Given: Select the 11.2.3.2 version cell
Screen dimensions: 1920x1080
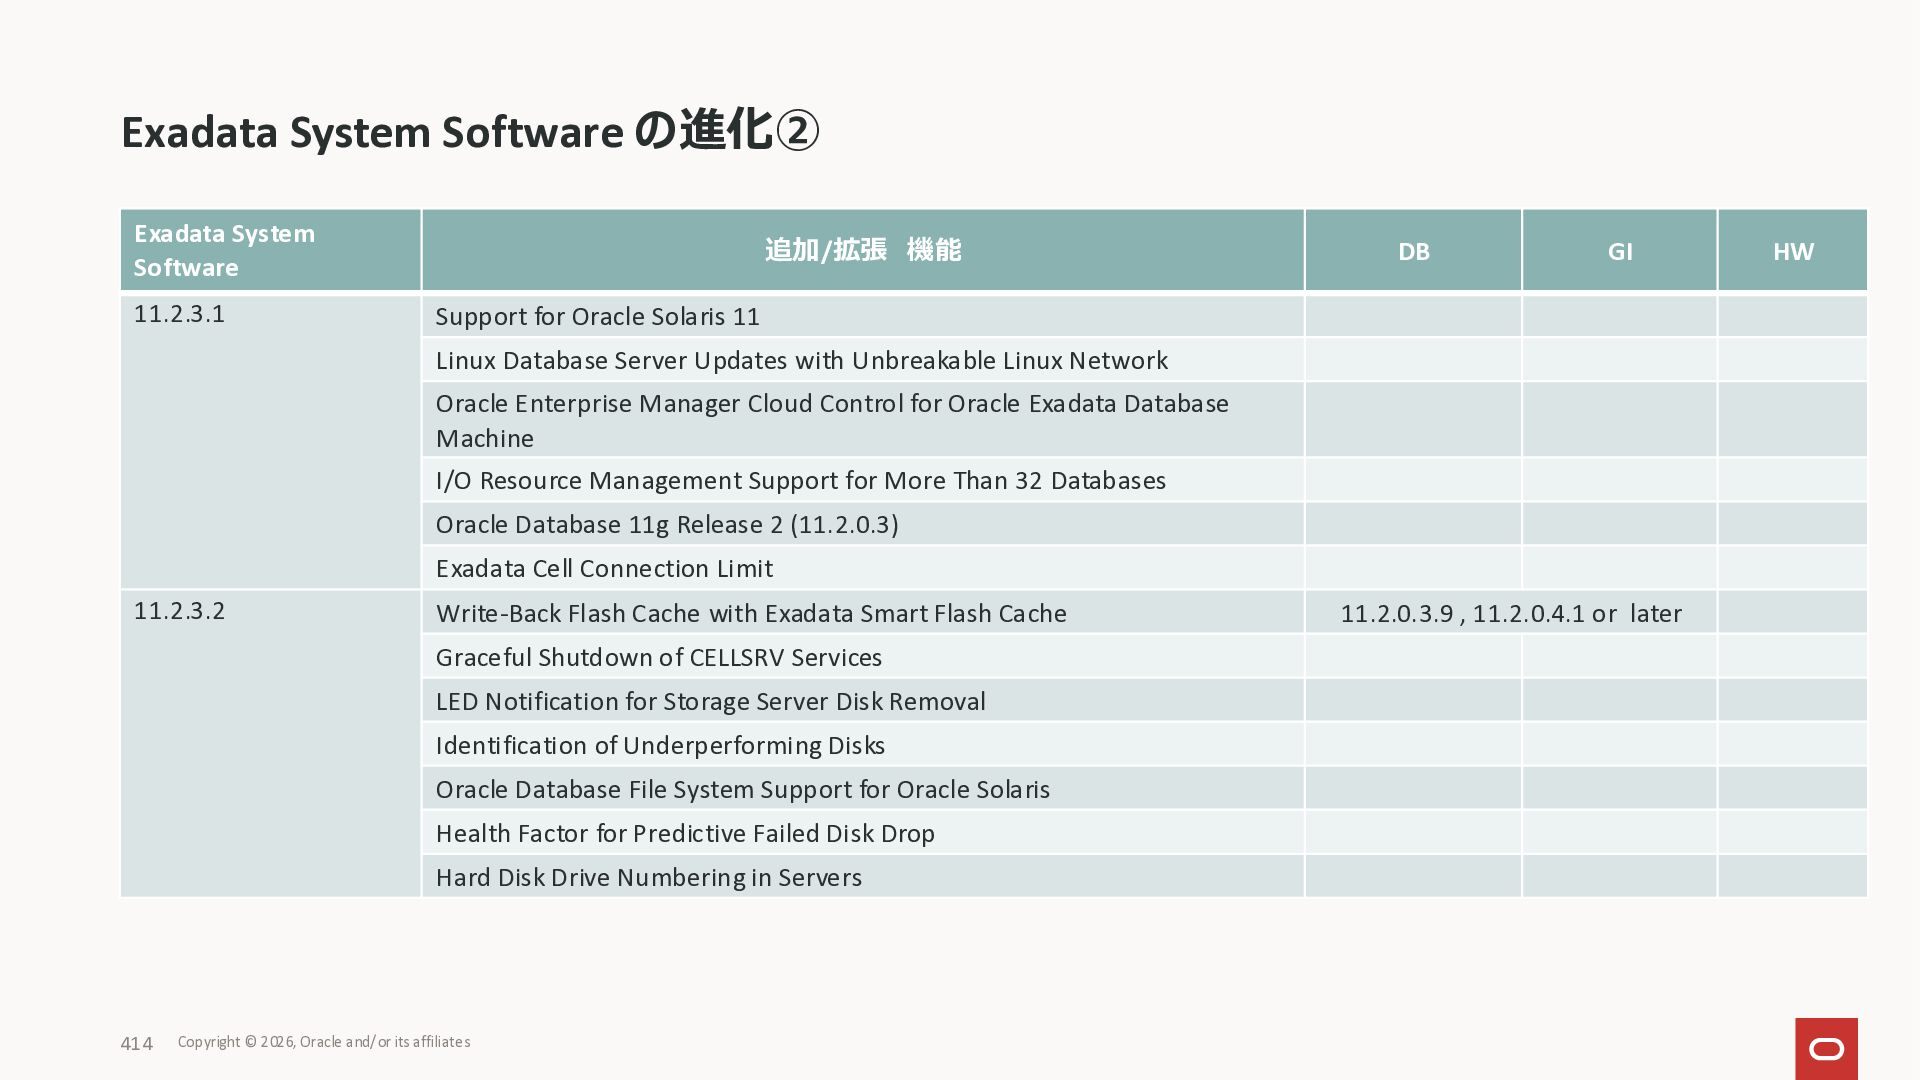Looking at the screenshot, I should pyautogui.click(x=180, y=611).
